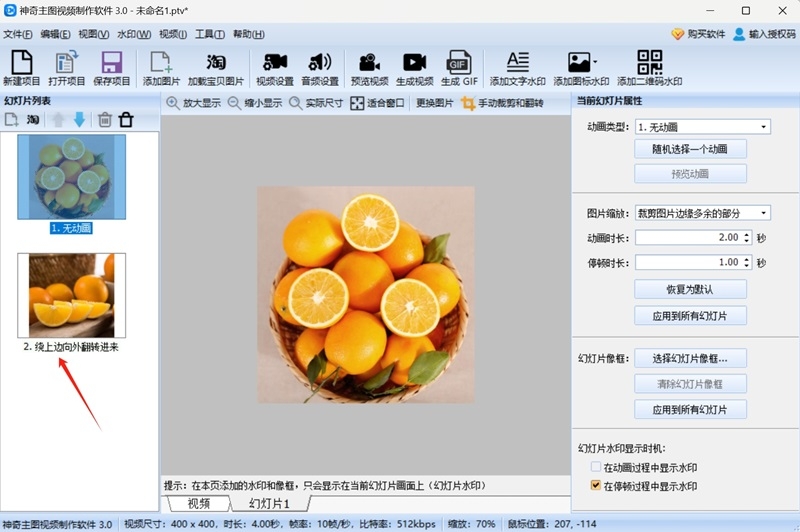Click 预览视频 to preview the video
The image size is (800, 532).
click(369, 67)
